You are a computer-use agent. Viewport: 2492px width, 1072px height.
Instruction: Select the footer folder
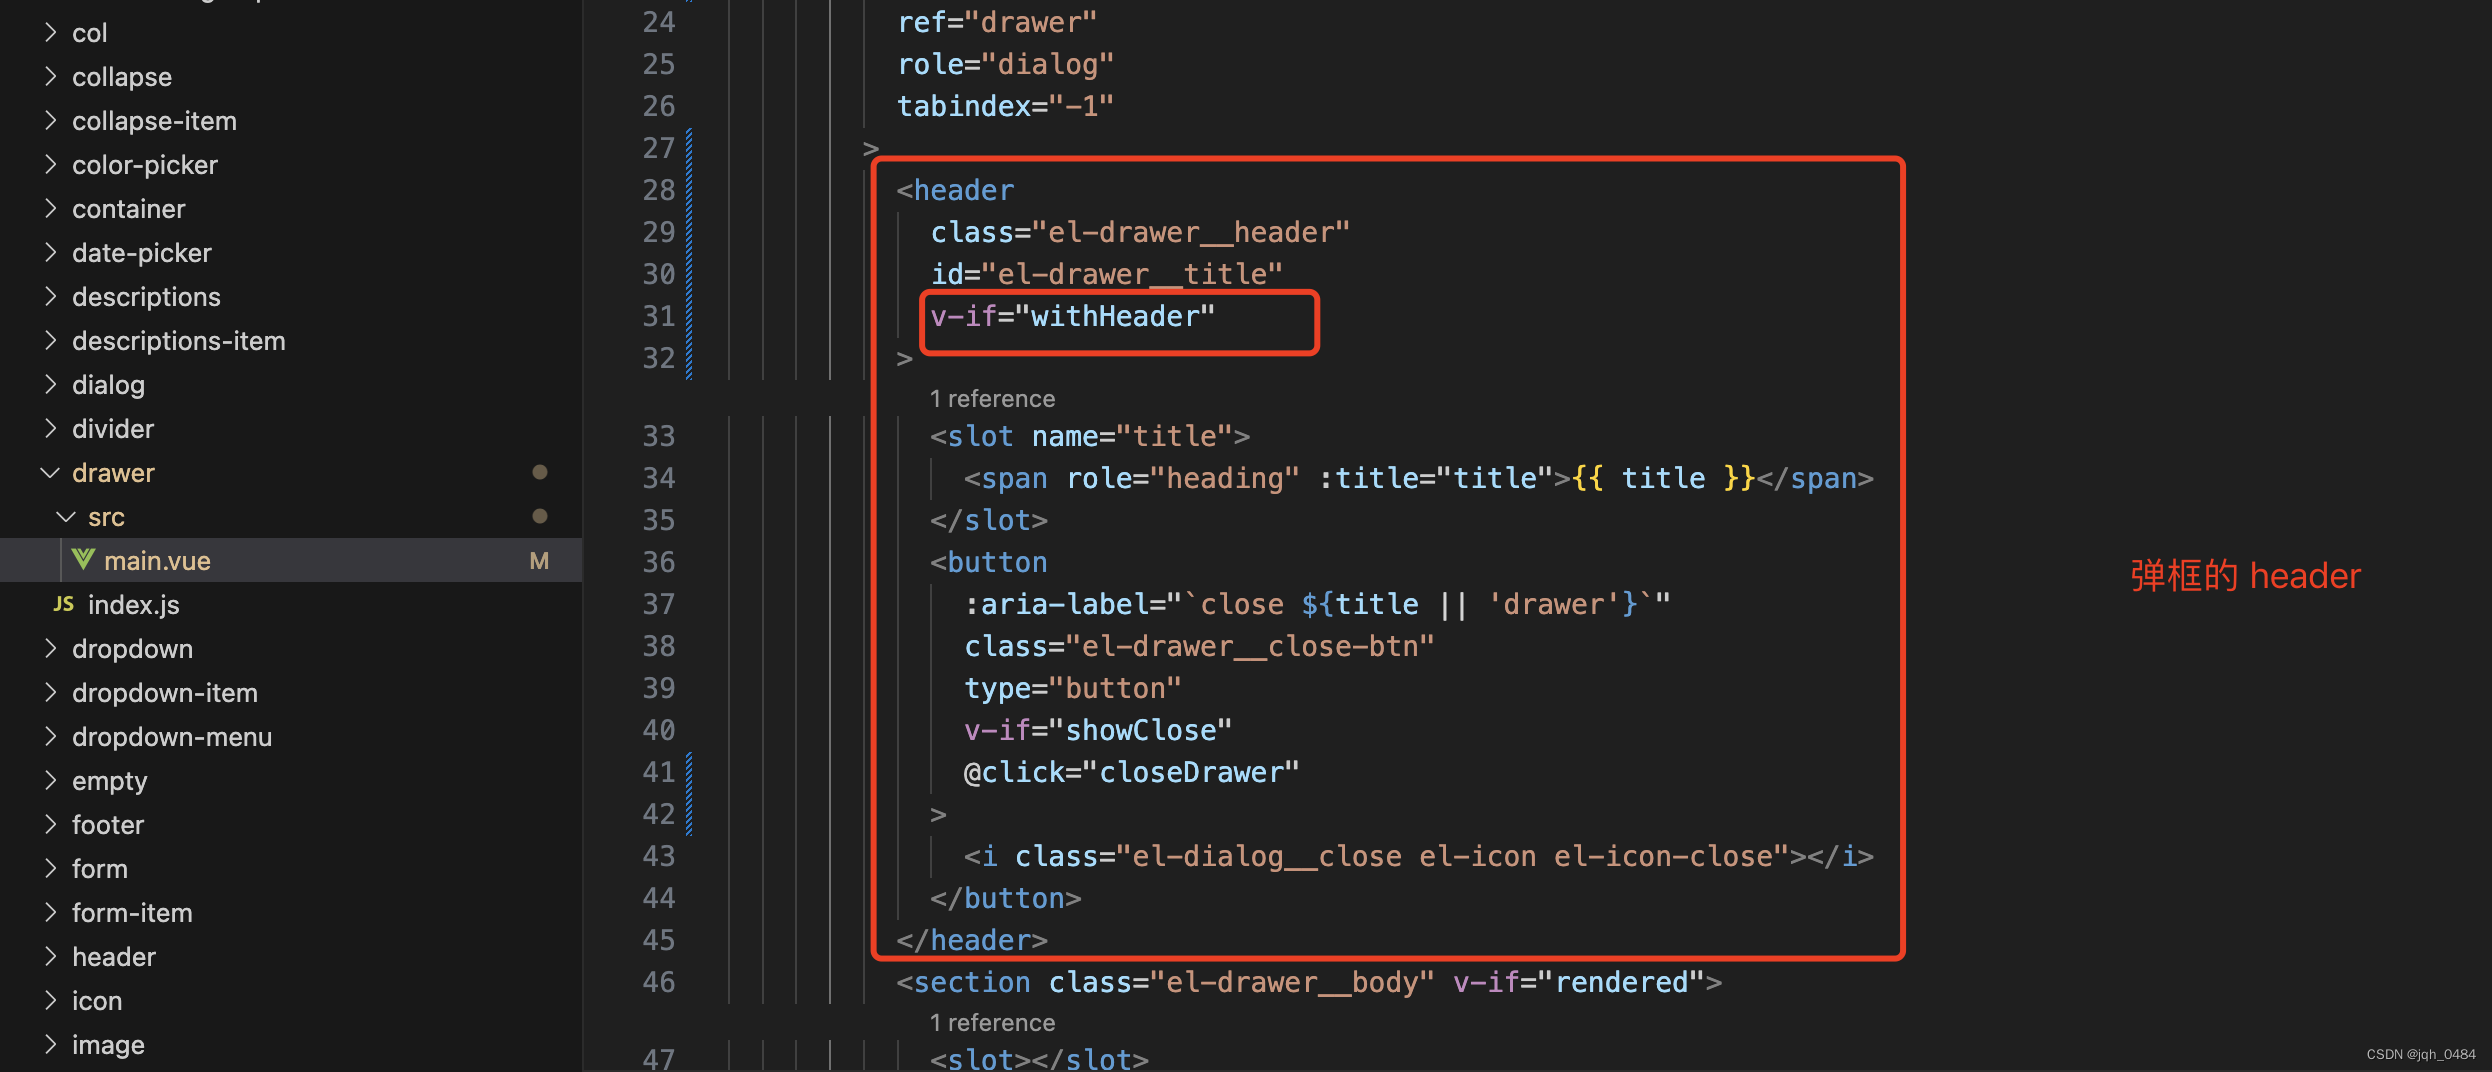pyautogui.click(x=107, y=824)
